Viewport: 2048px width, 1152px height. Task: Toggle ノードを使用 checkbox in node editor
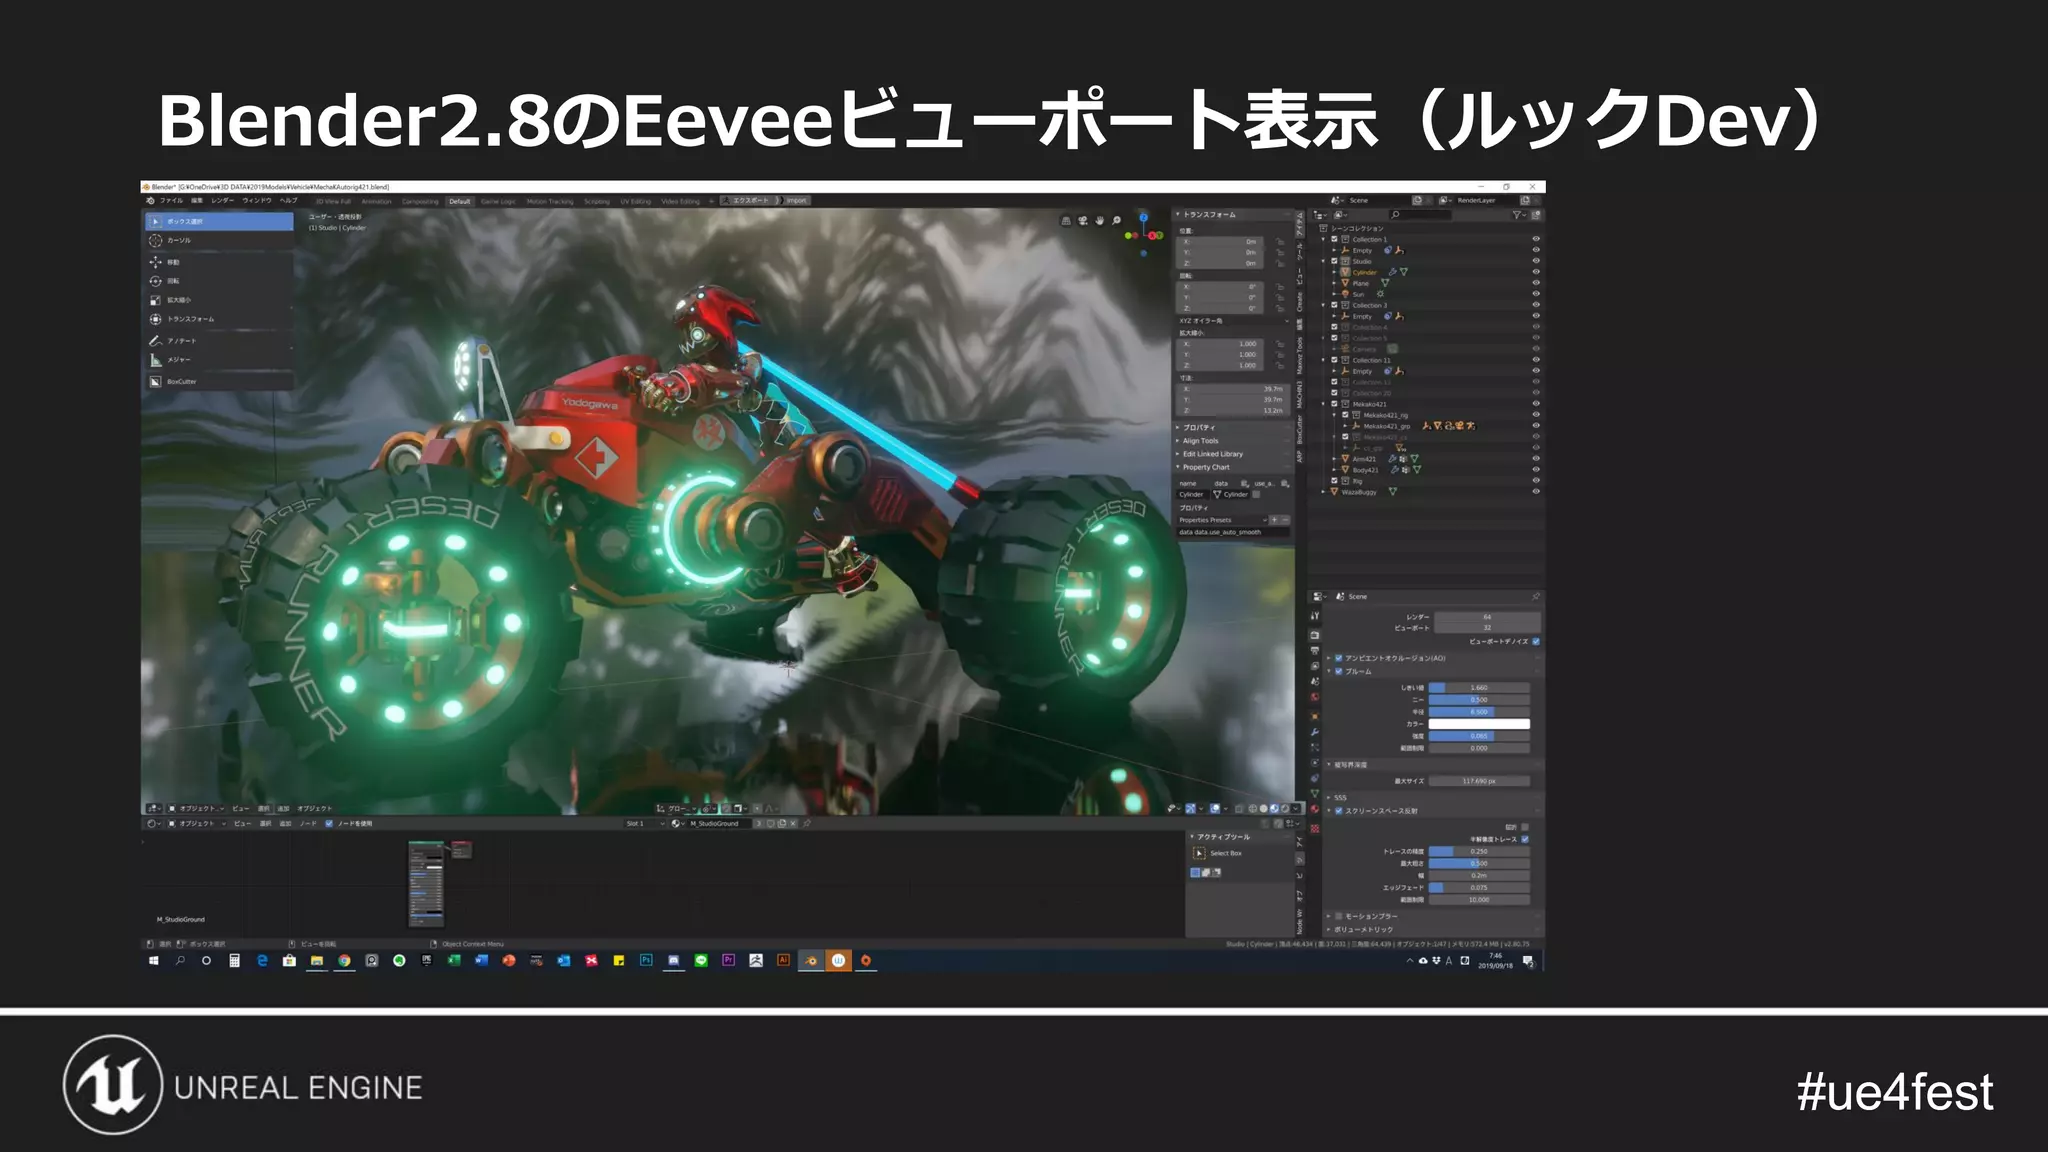(x=329, y=824)
